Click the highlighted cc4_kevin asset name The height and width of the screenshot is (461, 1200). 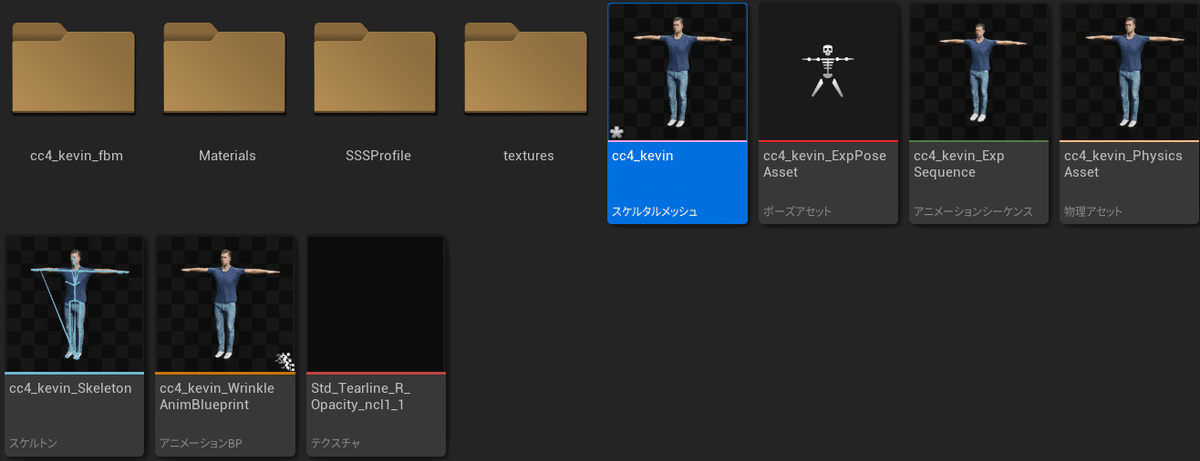point(642,156)
